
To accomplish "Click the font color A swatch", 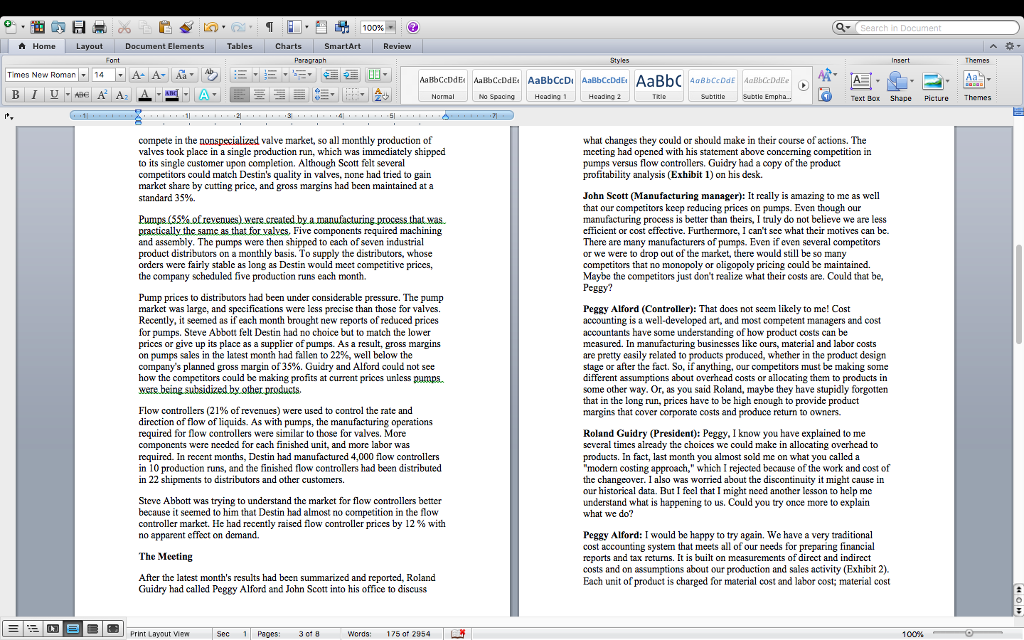I will [x=144, y=95].
